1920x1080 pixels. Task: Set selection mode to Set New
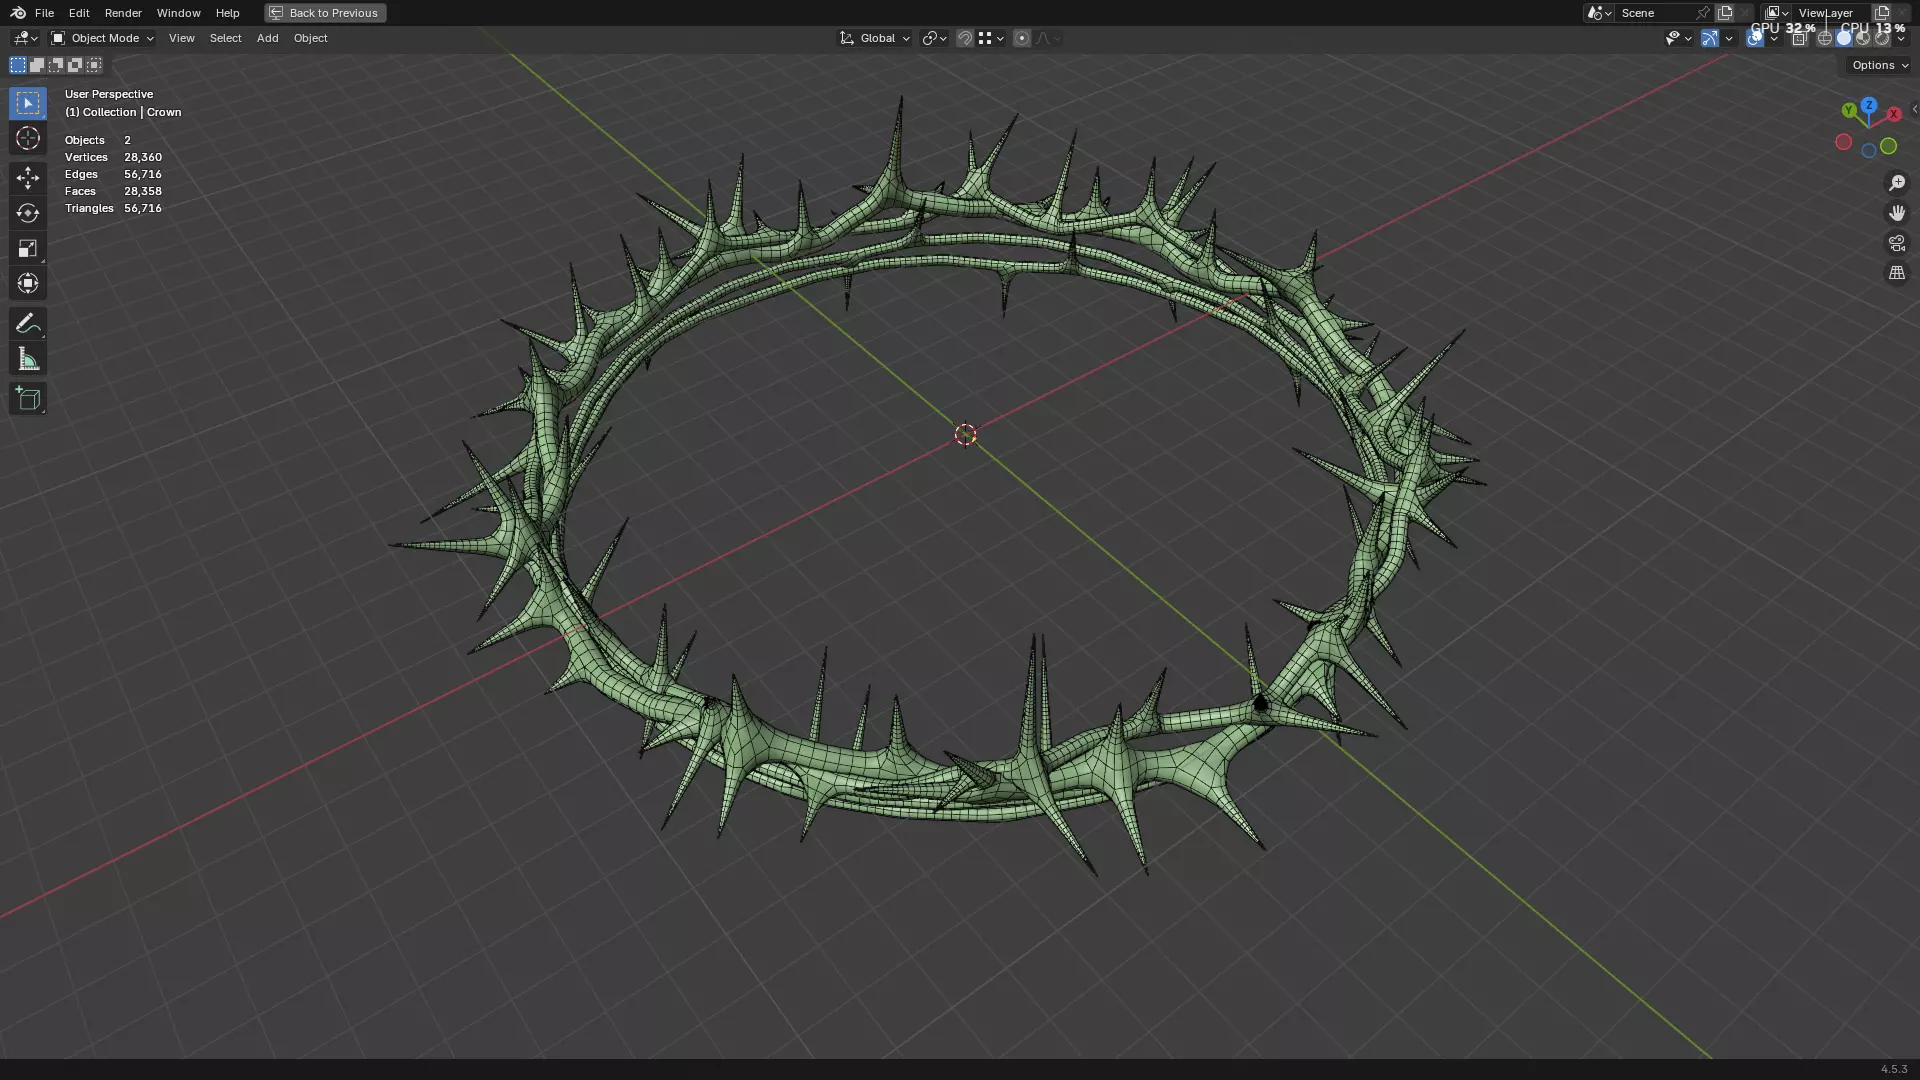pyautogui.click(x=18, y=65)
